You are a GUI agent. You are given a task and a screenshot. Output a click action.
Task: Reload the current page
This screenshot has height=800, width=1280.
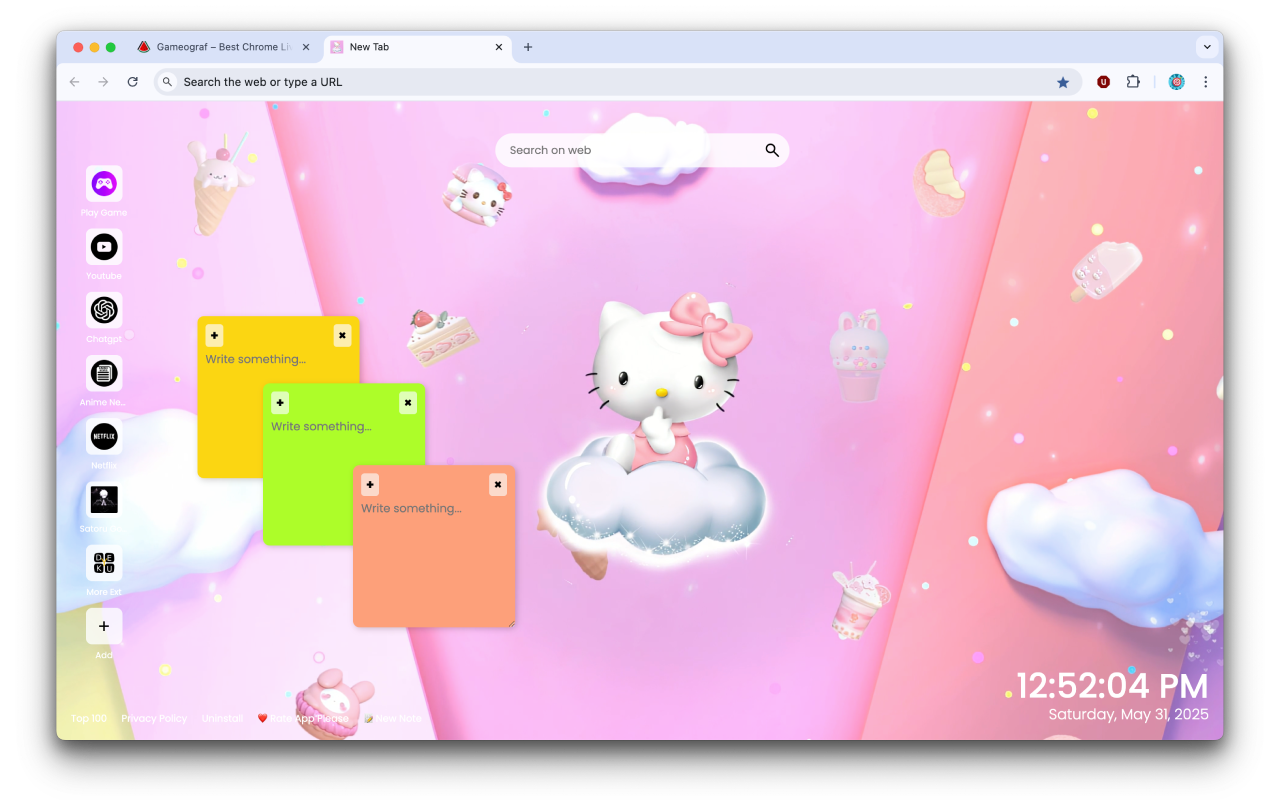[133, 81]
